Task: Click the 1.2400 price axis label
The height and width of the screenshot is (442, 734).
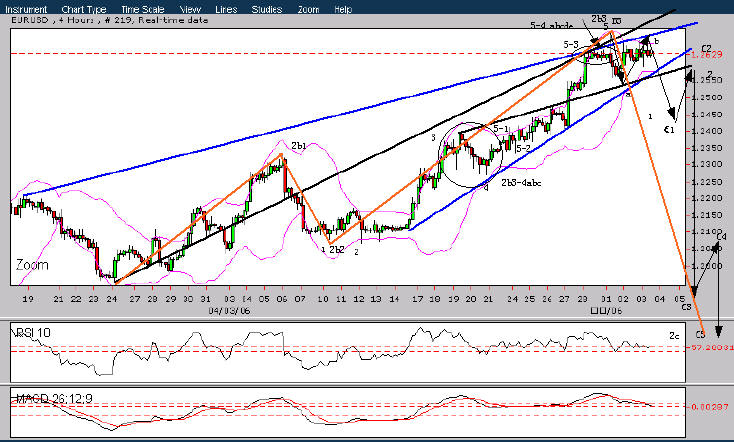Action: (x=709, y=131)
